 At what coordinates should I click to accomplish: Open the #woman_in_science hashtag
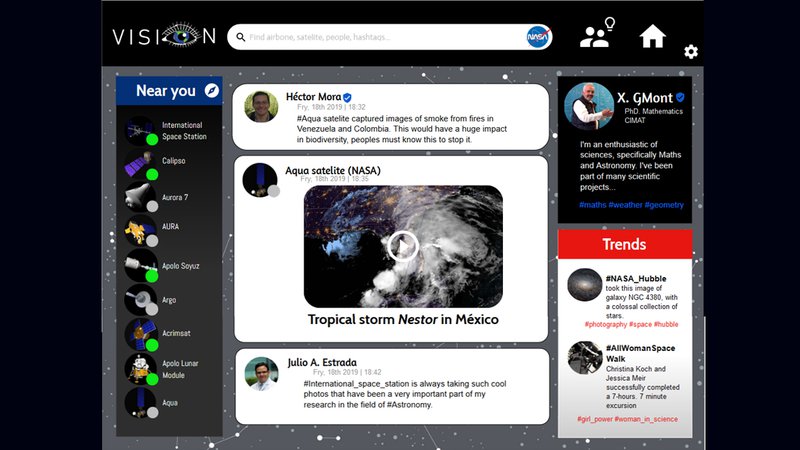(647, 419)
